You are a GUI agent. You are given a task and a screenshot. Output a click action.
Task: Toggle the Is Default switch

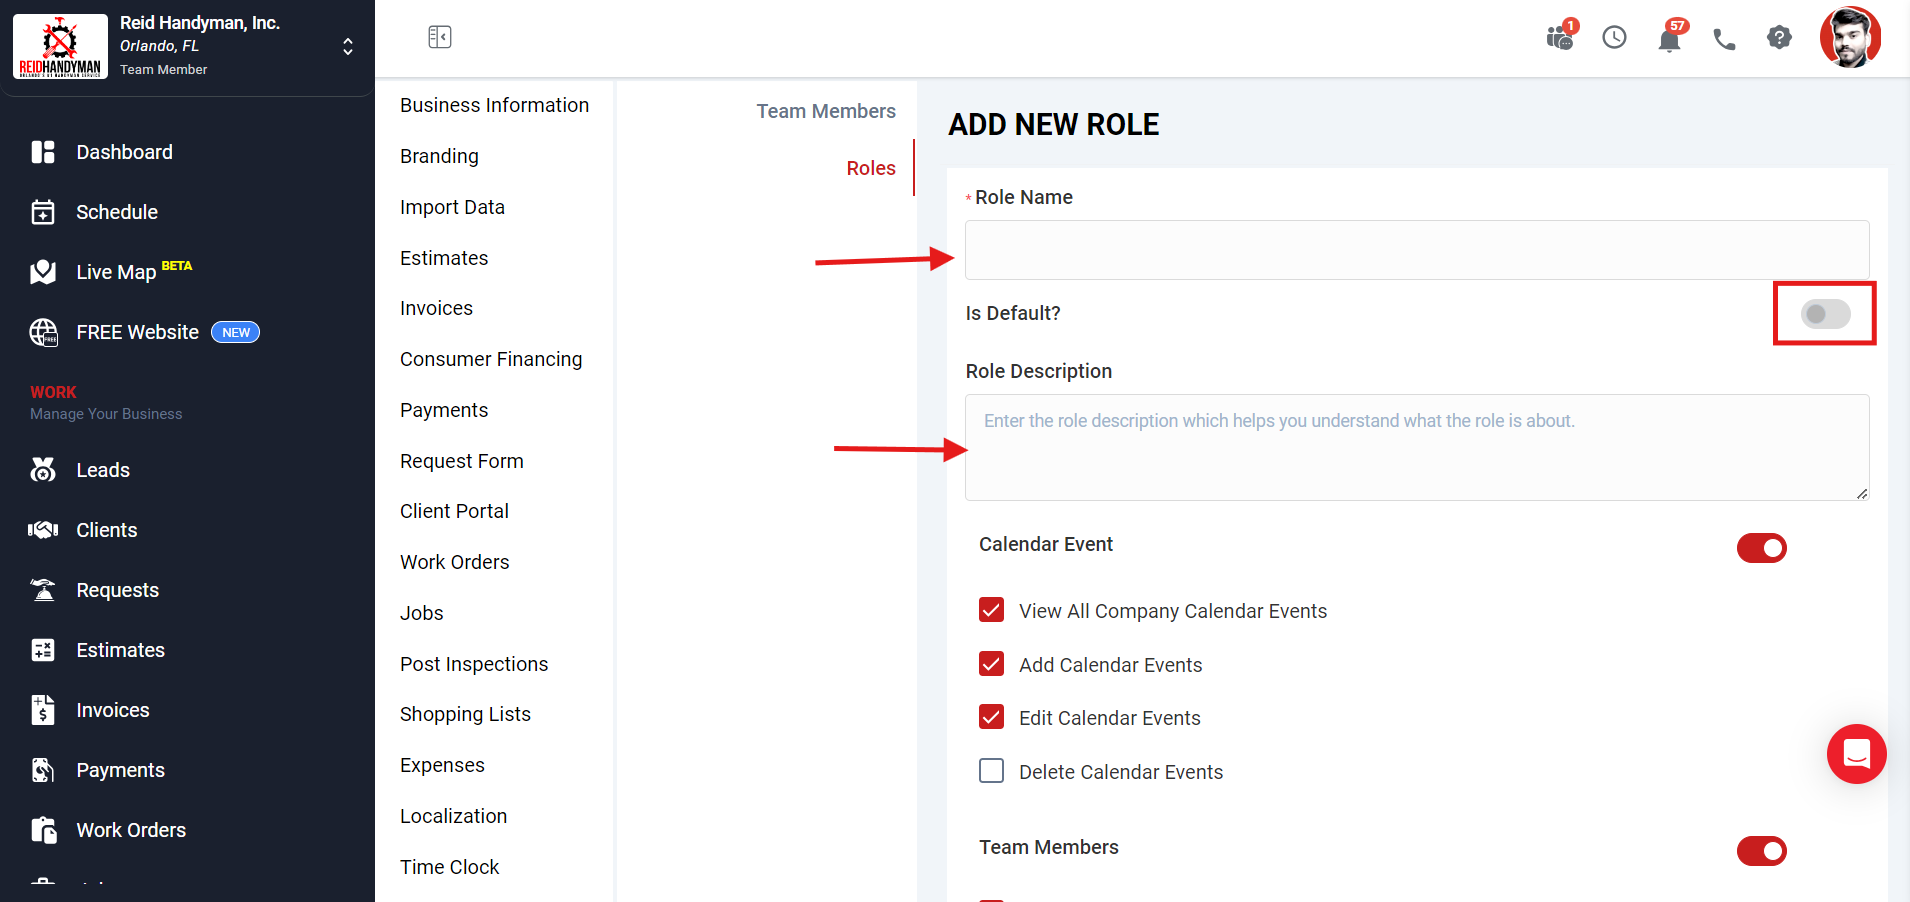click(x=1825, y=314)
